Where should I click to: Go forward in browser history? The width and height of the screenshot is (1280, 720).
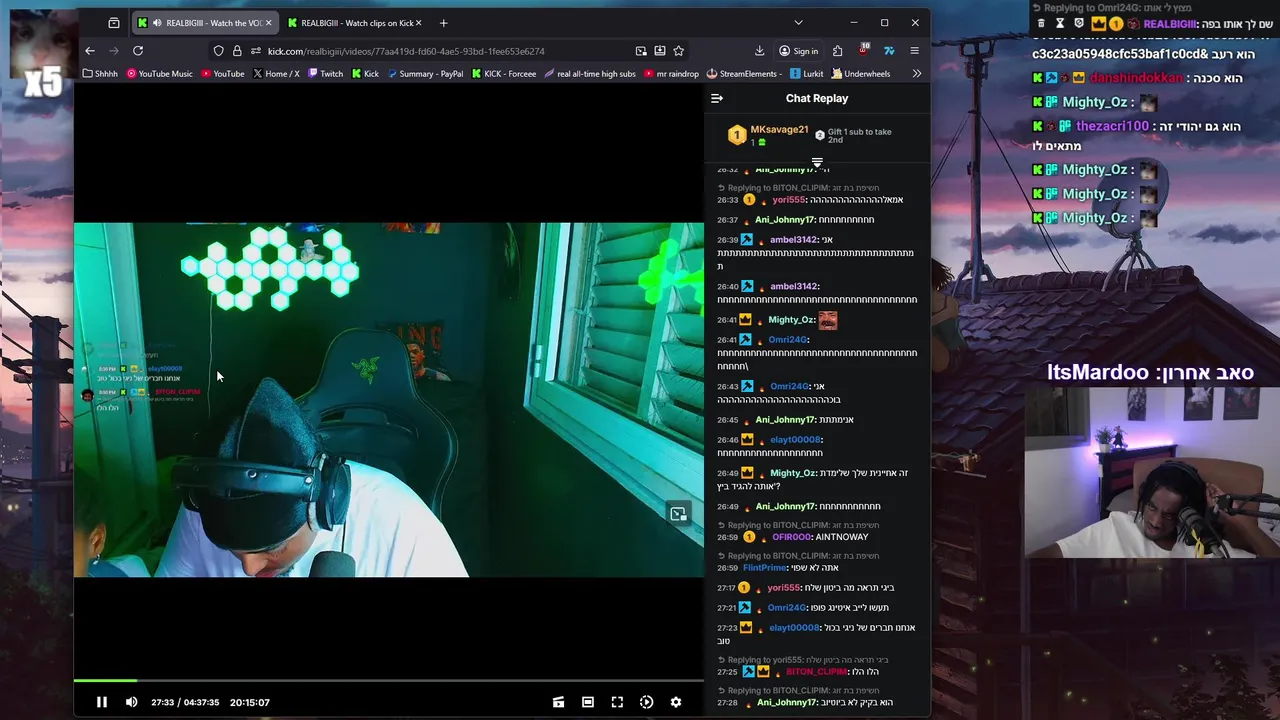click(114, 51)
